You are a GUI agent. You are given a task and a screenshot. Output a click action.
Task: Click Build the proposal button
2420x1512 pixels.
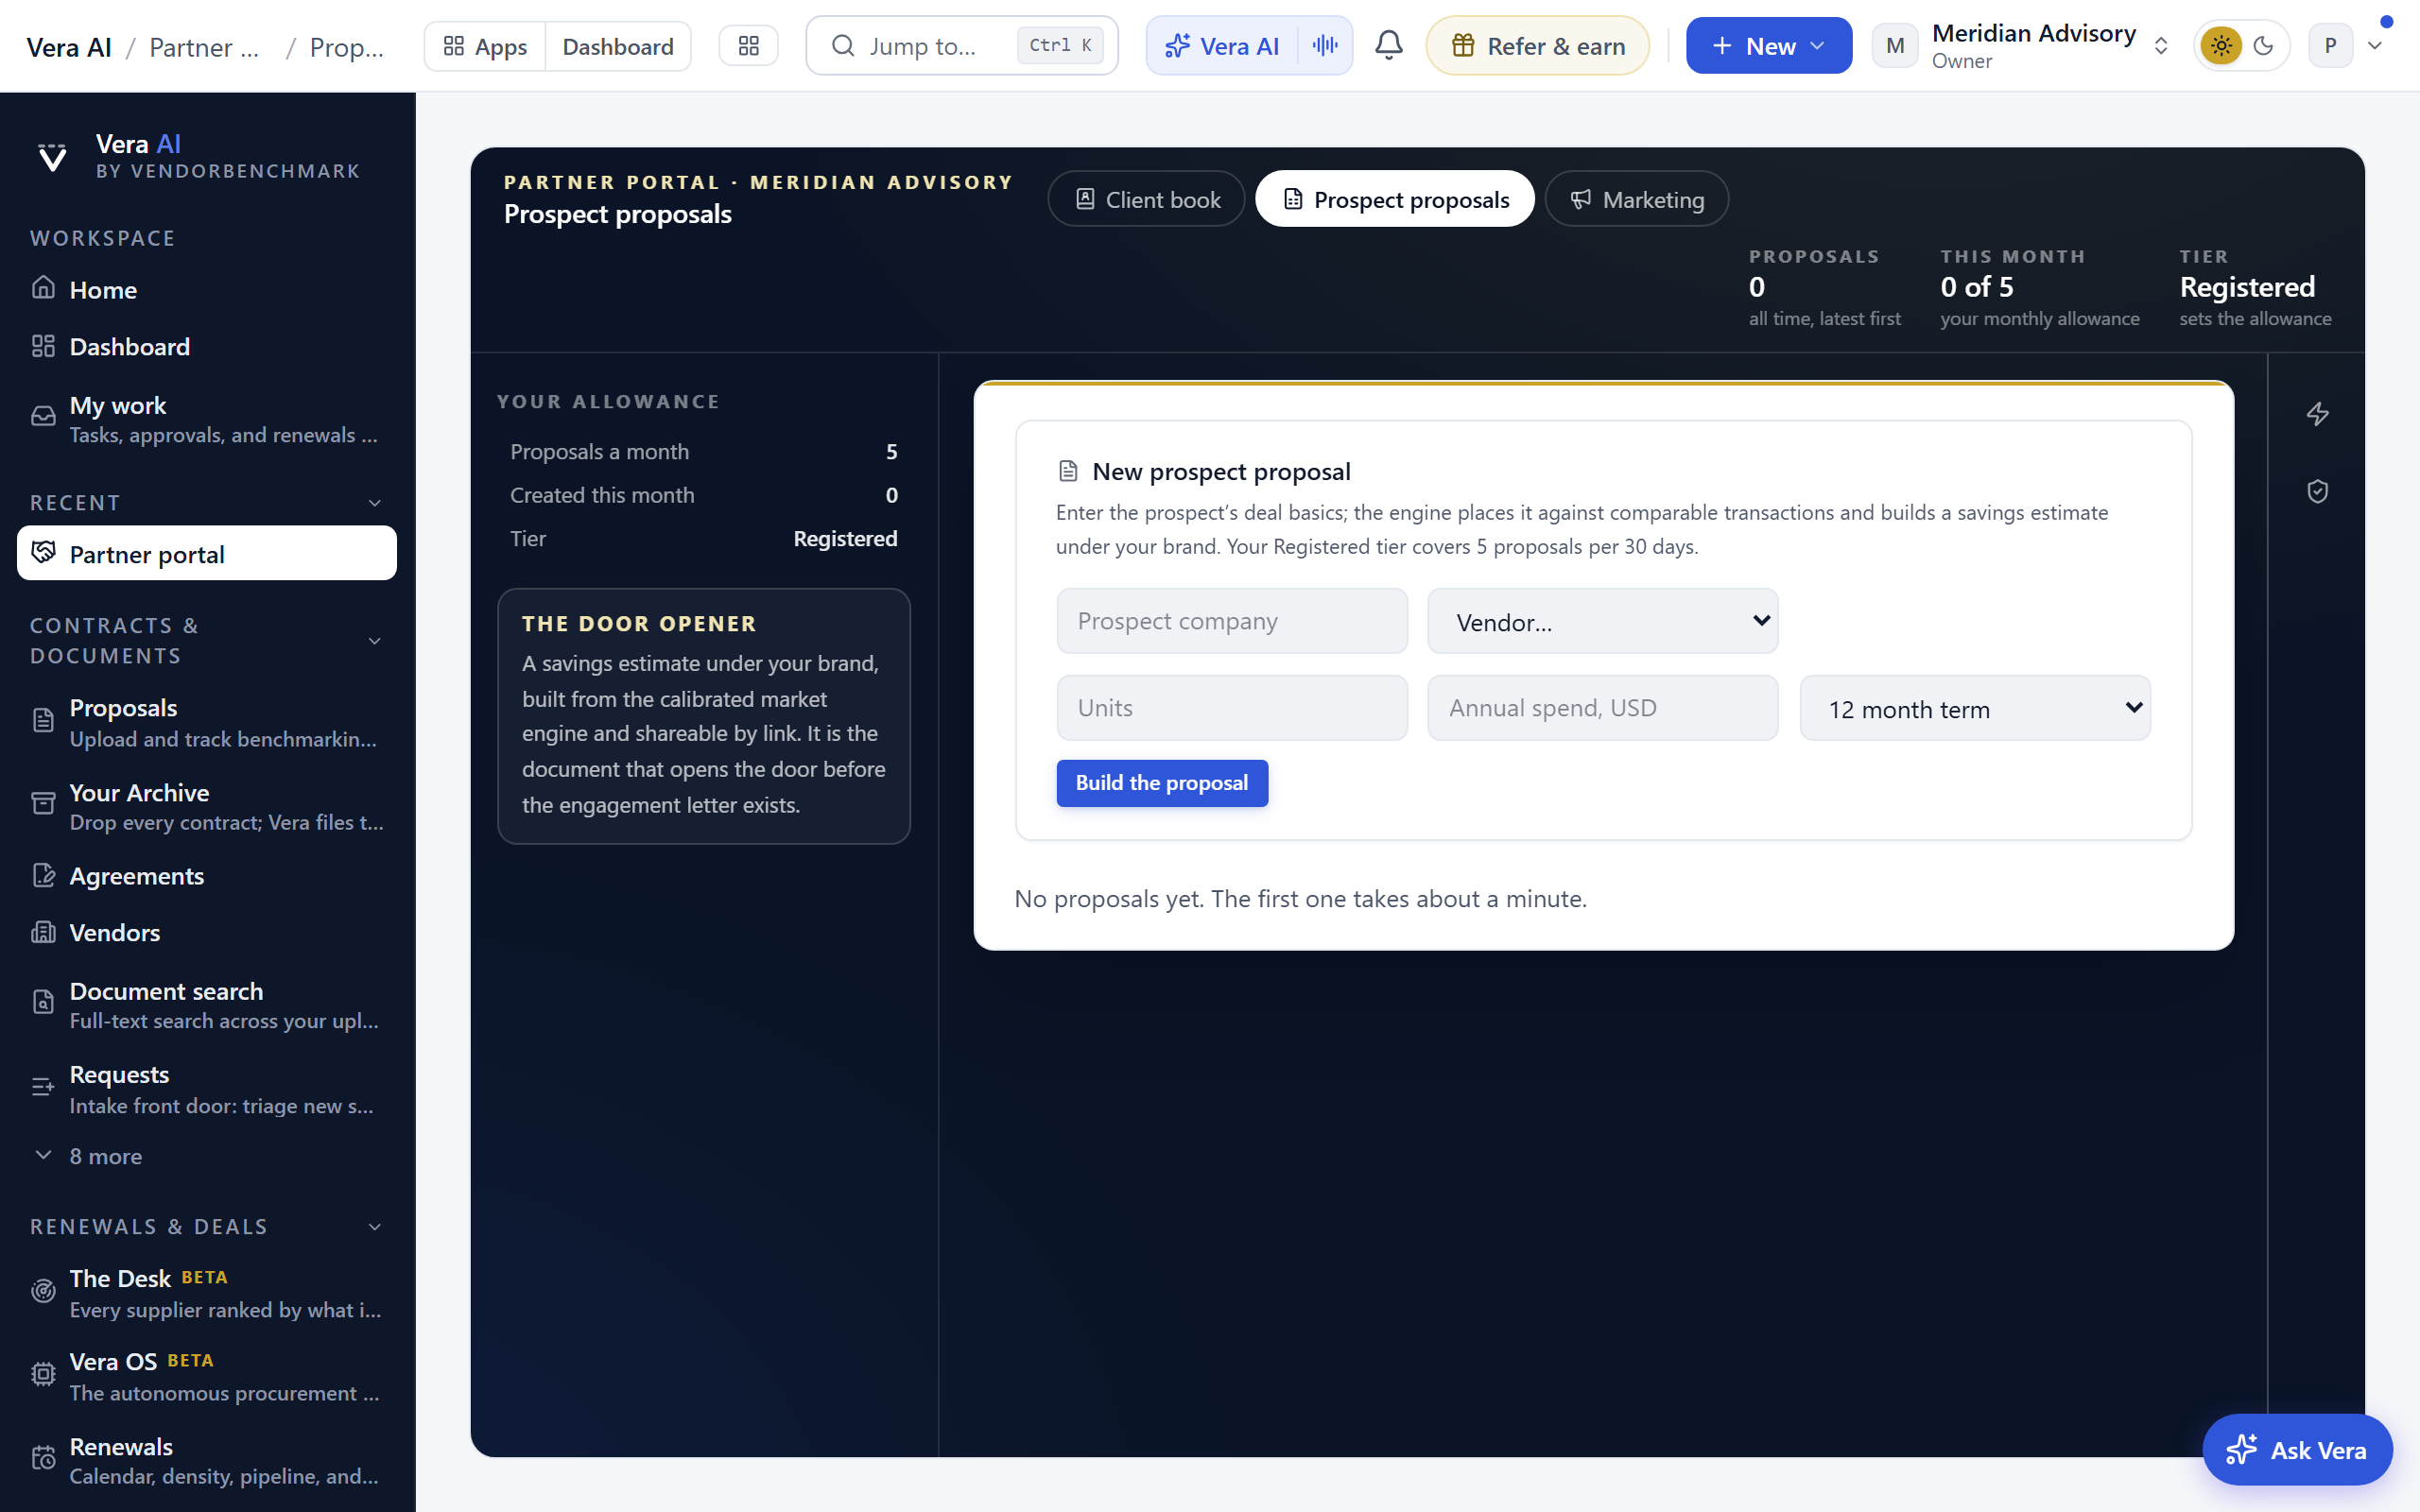pyautogui.click(x=1162, y=783)
